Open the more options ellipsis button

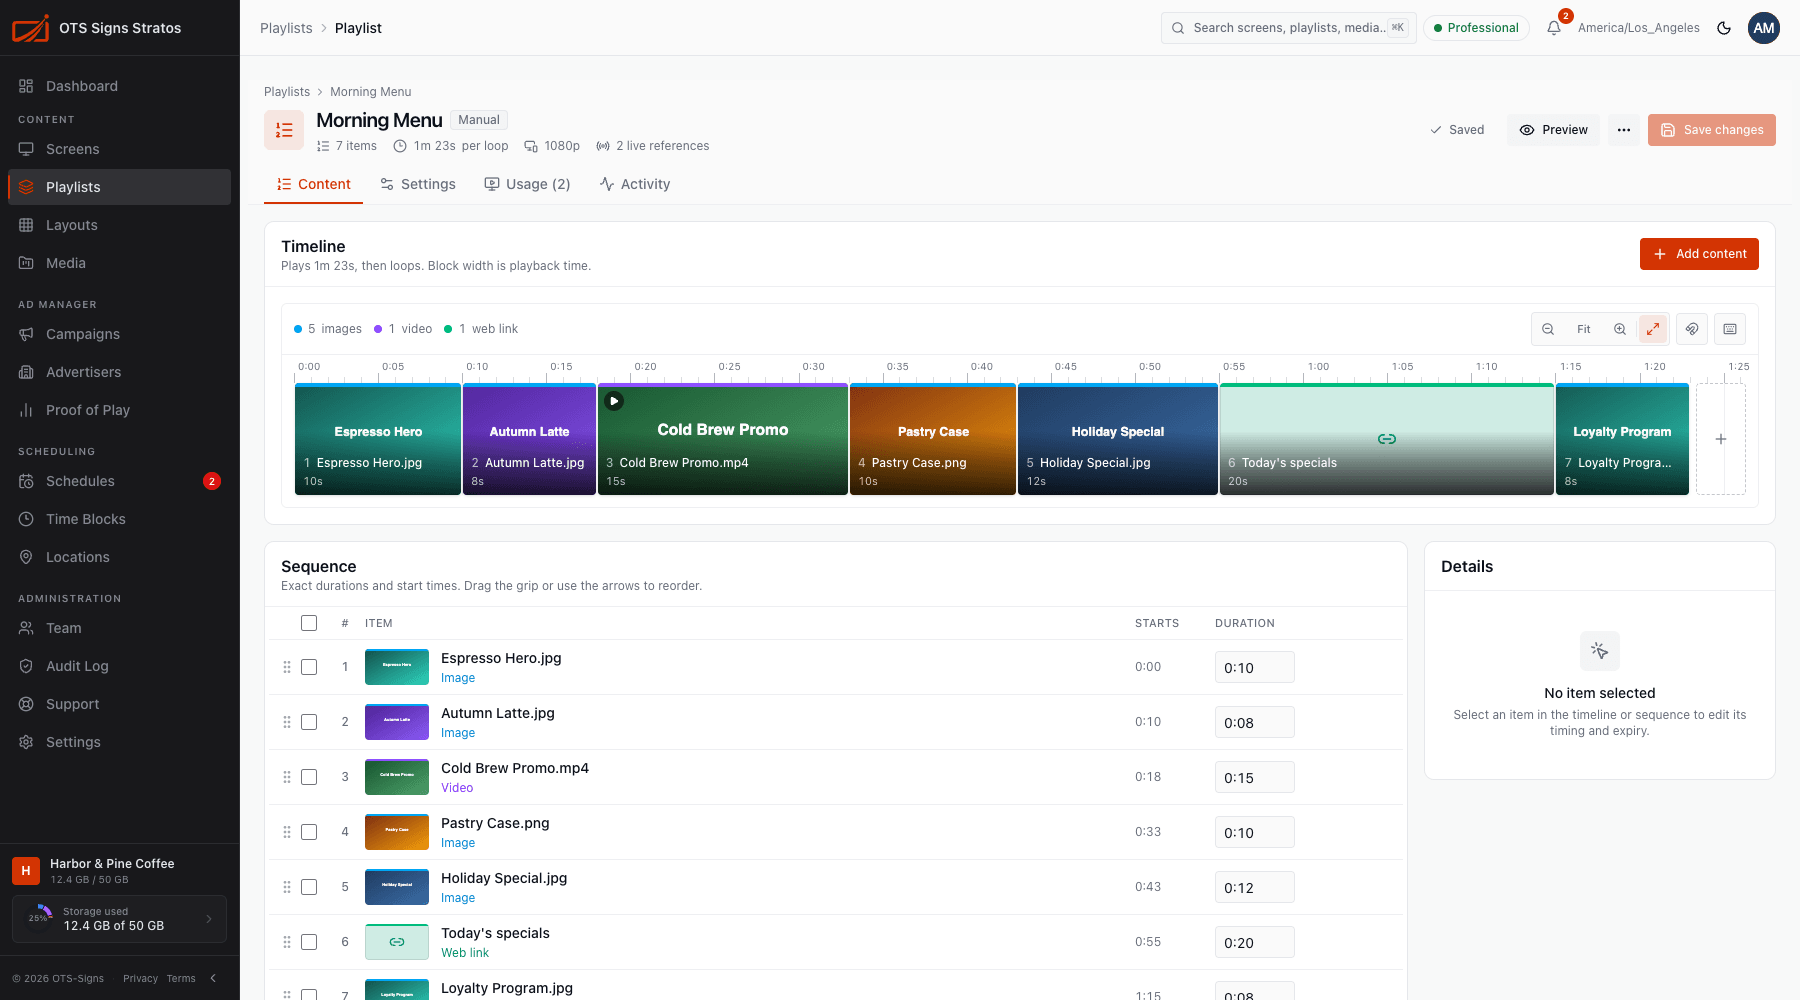point(1624,130)
